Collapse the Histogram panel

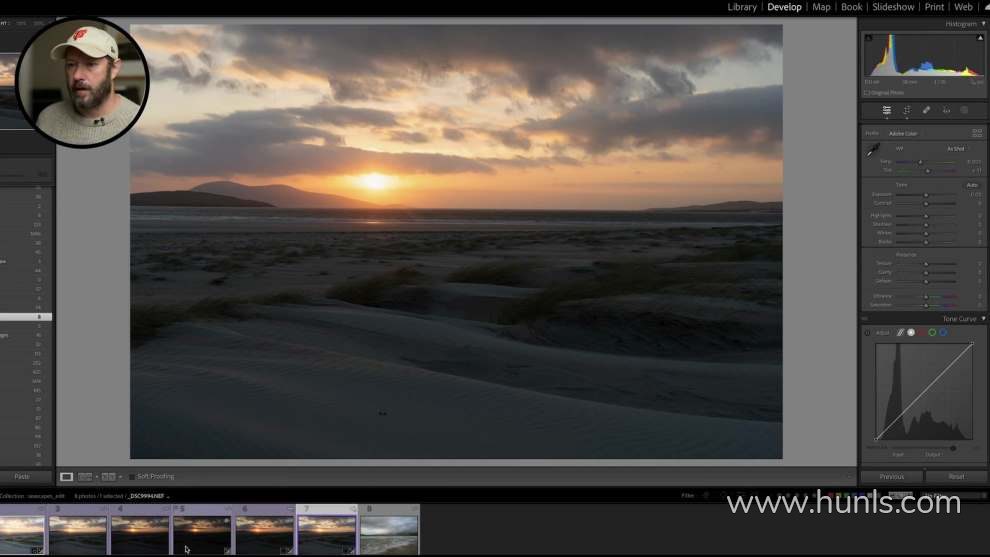click(983, 24)
